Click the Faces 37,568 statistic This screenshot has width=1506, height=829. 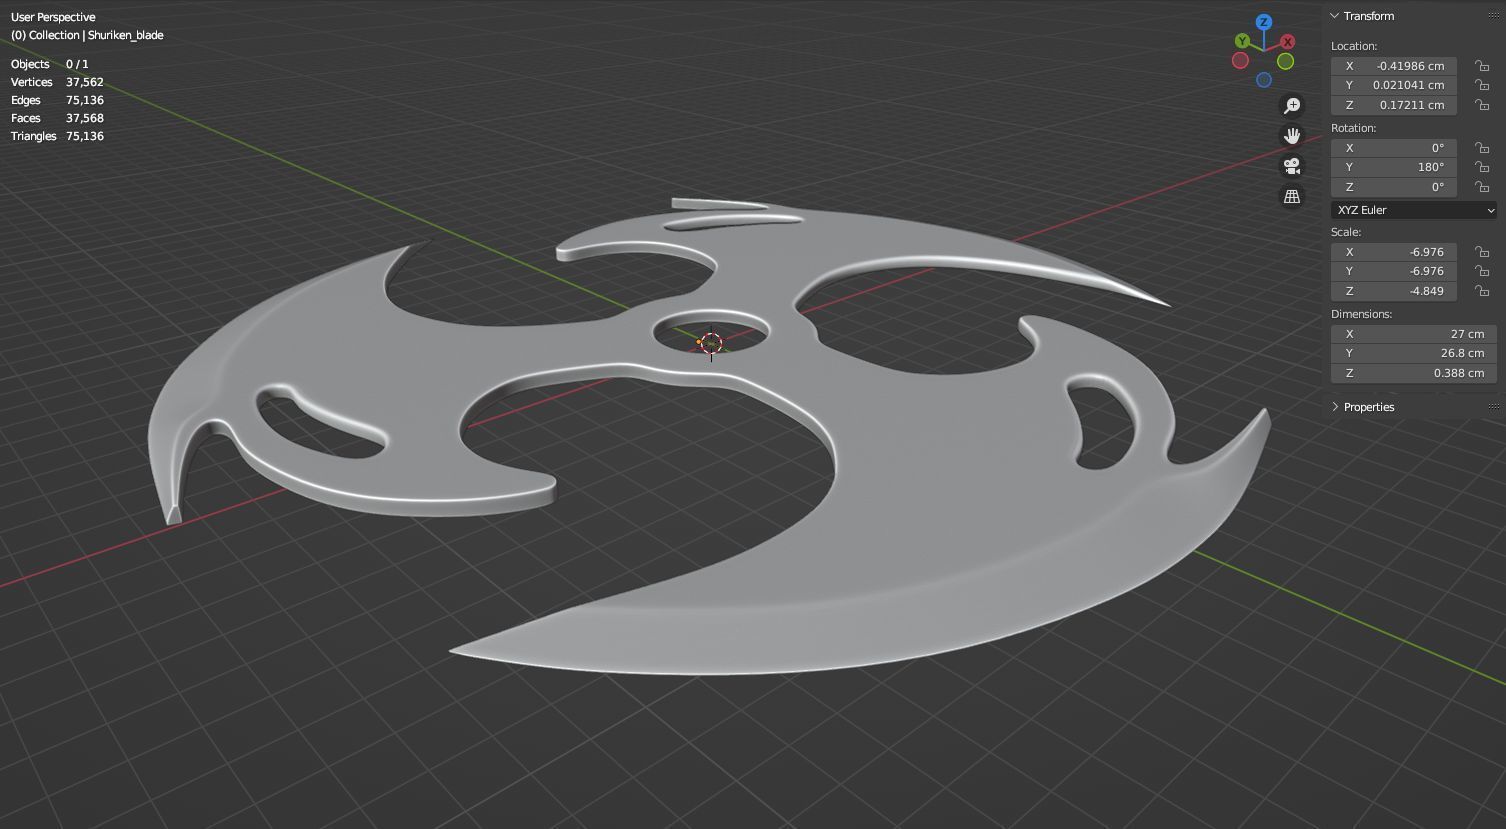[57, 118]
